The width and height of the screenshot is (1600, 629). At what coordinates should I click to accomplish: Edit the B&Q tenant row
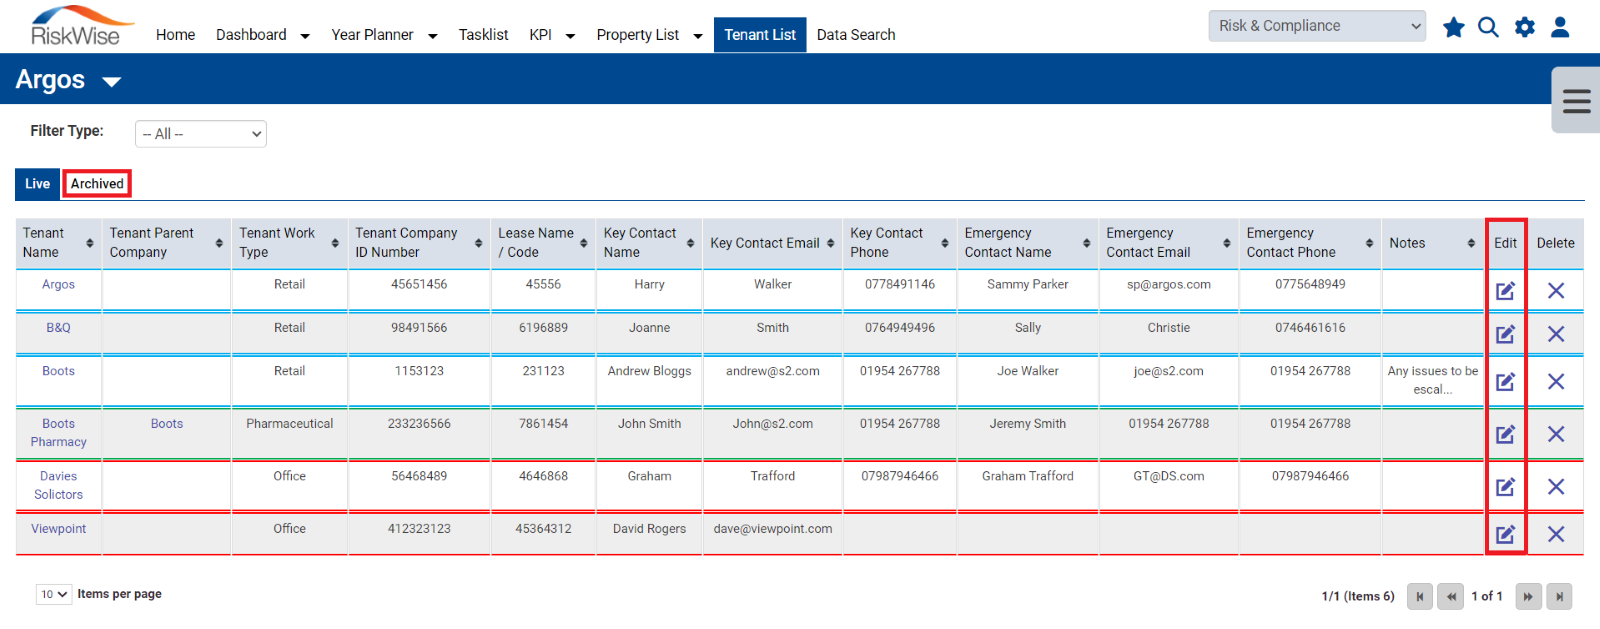pyautogui.click(x=1505, y=334)
